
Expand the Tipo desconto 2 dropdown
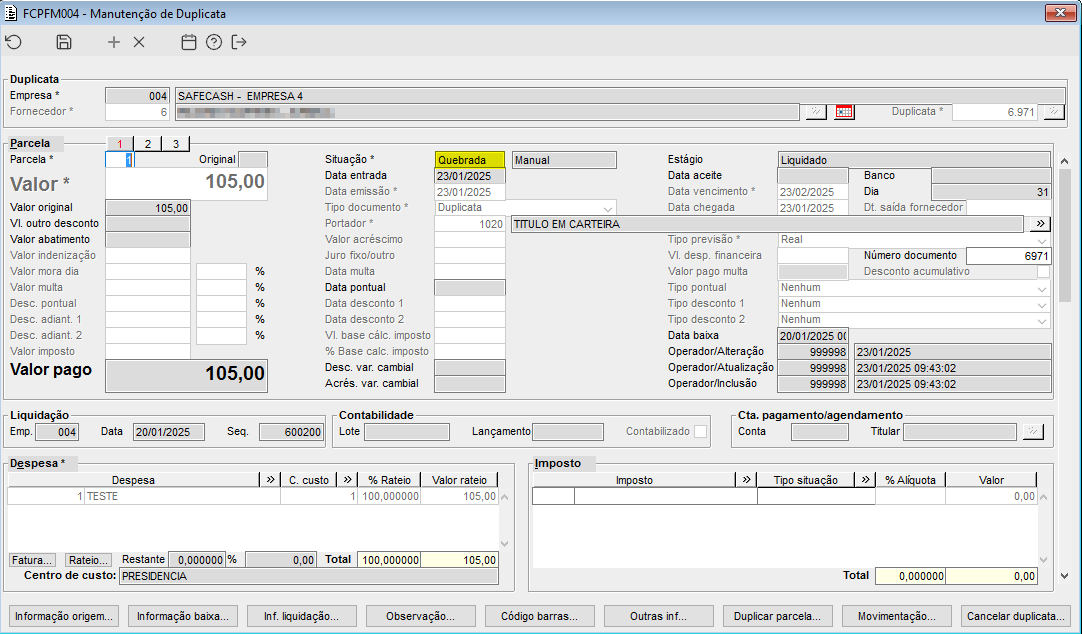(x=1042, y=320)
